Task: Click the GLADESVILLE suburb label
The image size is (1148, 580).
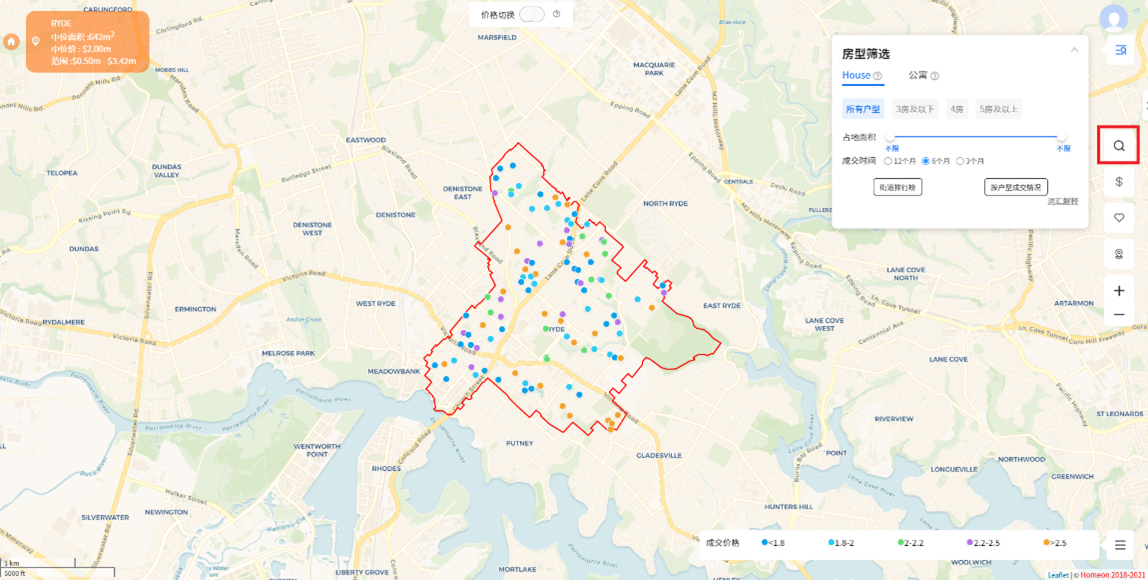Action: (660, 455)
